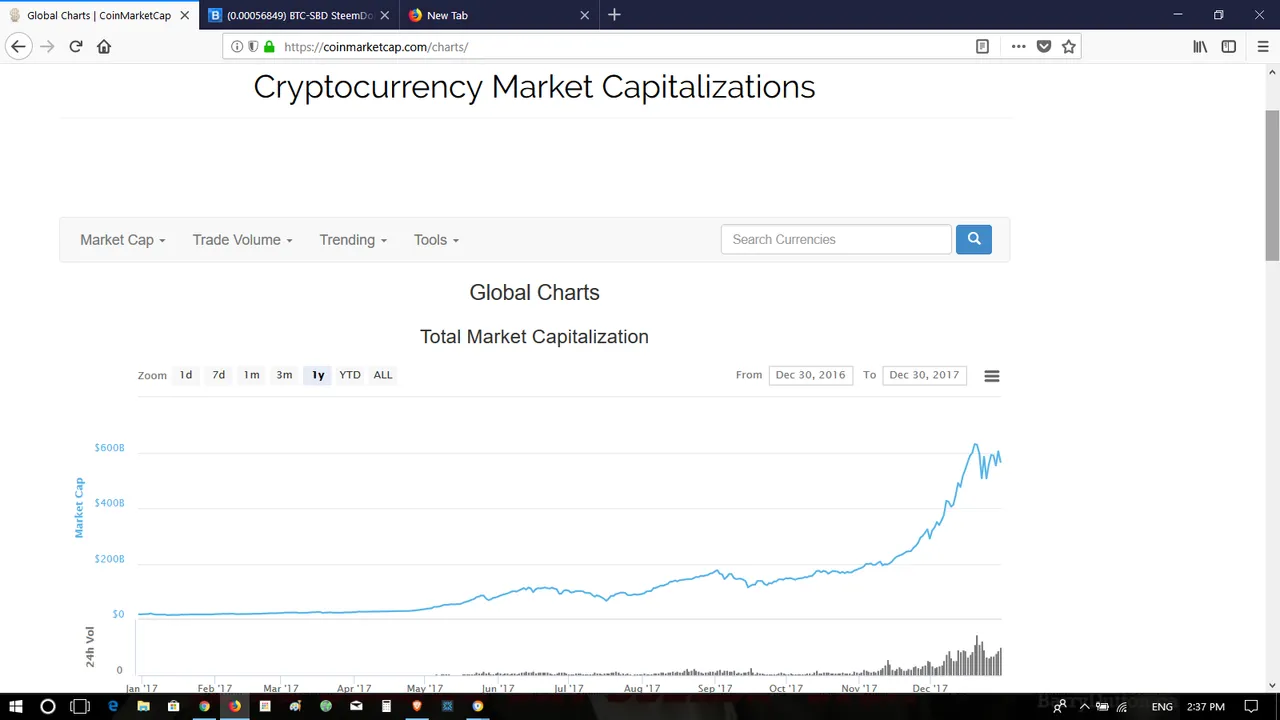Open the Trade Volume dropdown
The width and height of the screenshot is (1280, 720).
[x=242, y=240]
